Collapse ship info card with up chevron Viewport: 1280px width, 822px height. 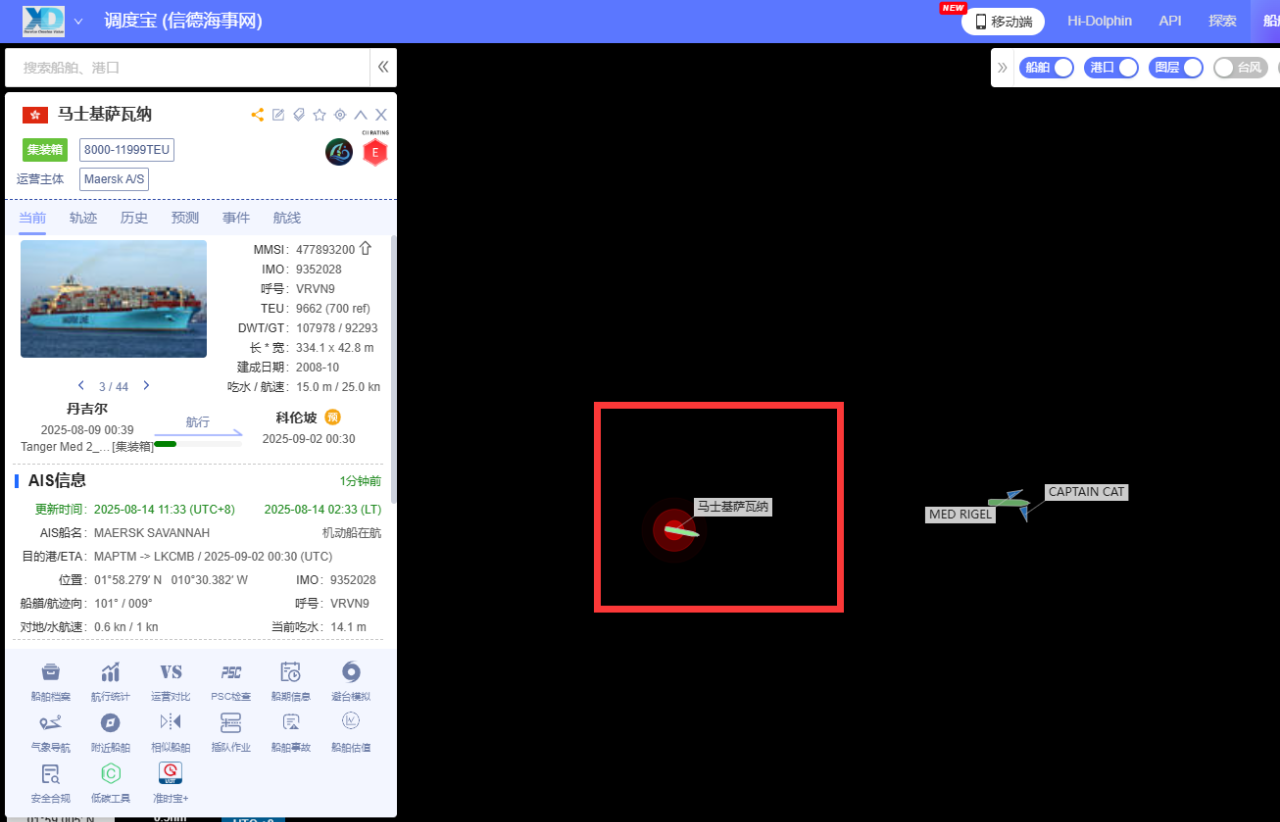click(x=361, y=115)
